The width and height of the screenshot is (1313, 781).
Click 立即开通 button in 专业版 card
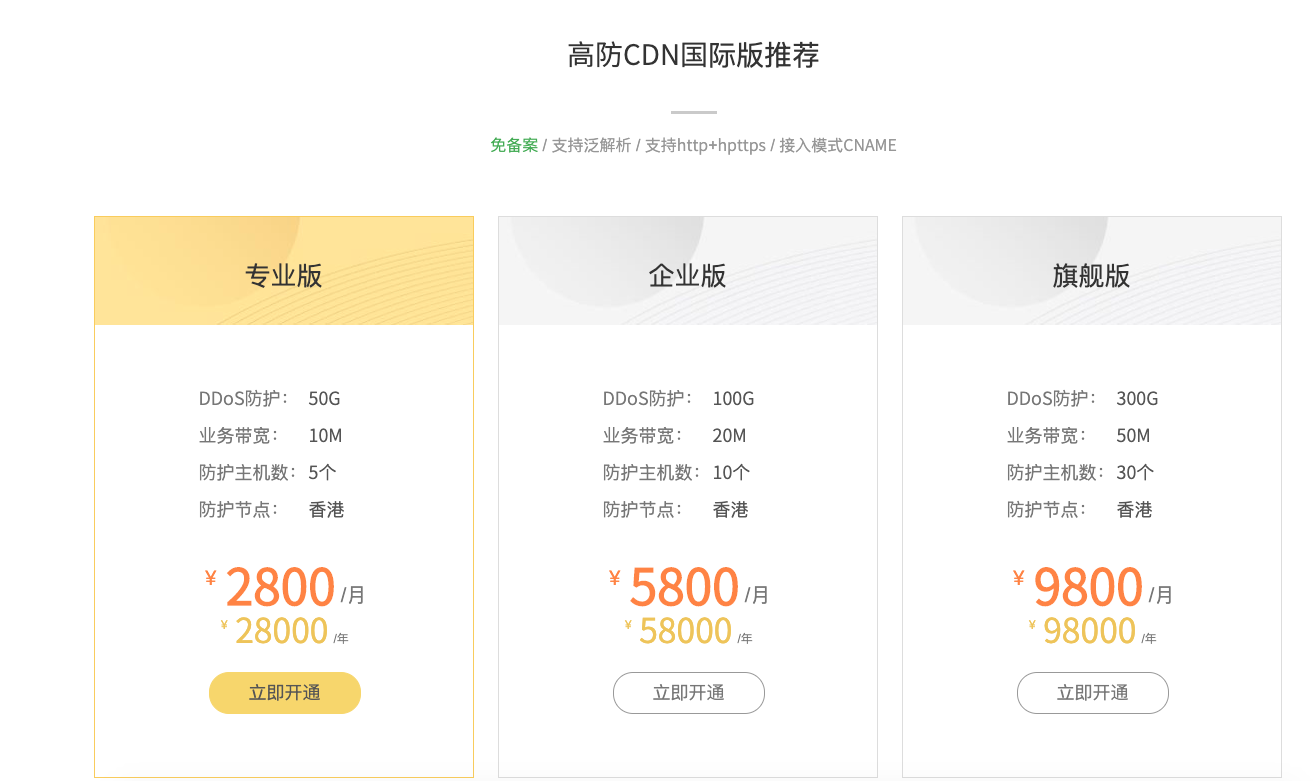tap(285, 693)
